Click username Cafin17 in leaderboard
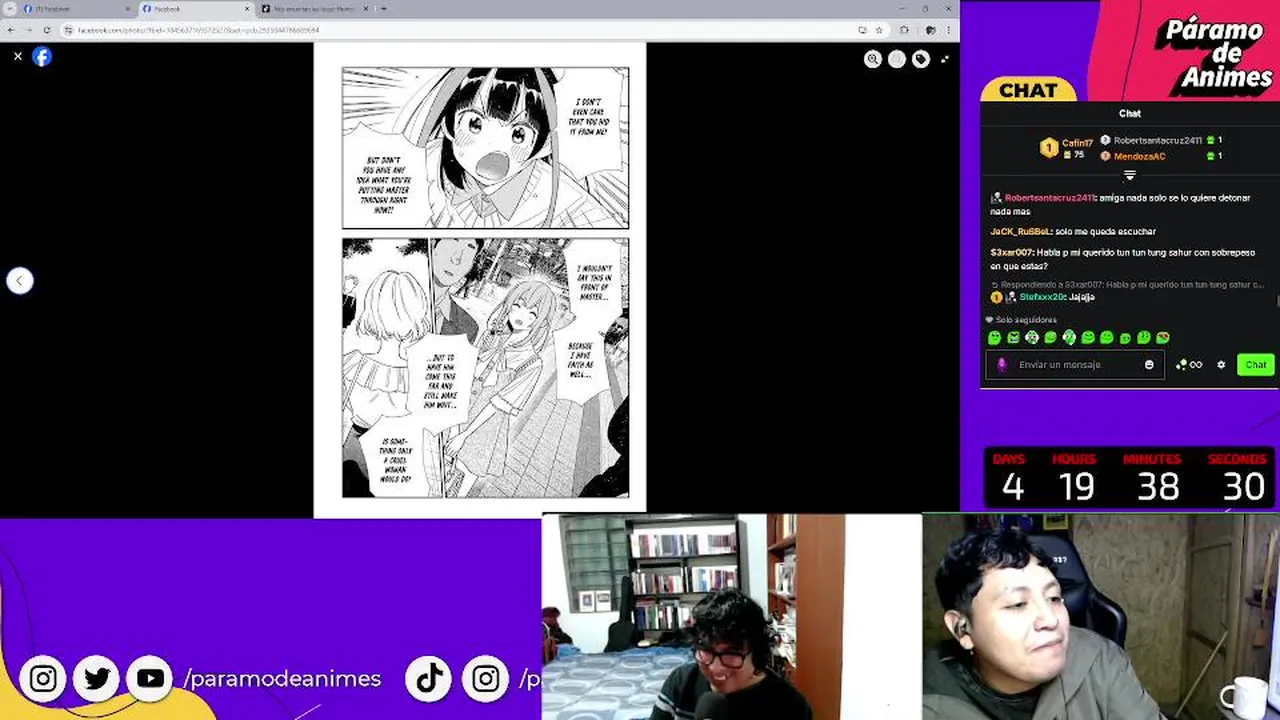Screen dimensions: 1280x720 [1077, 144]
